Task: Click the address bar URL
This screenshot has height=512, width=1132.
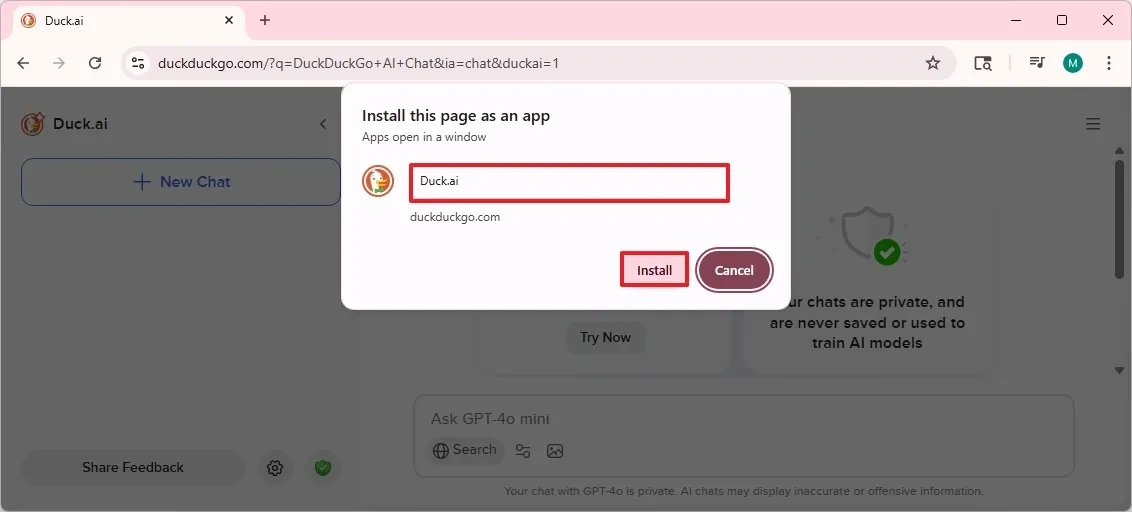Action: coord(358,64)
